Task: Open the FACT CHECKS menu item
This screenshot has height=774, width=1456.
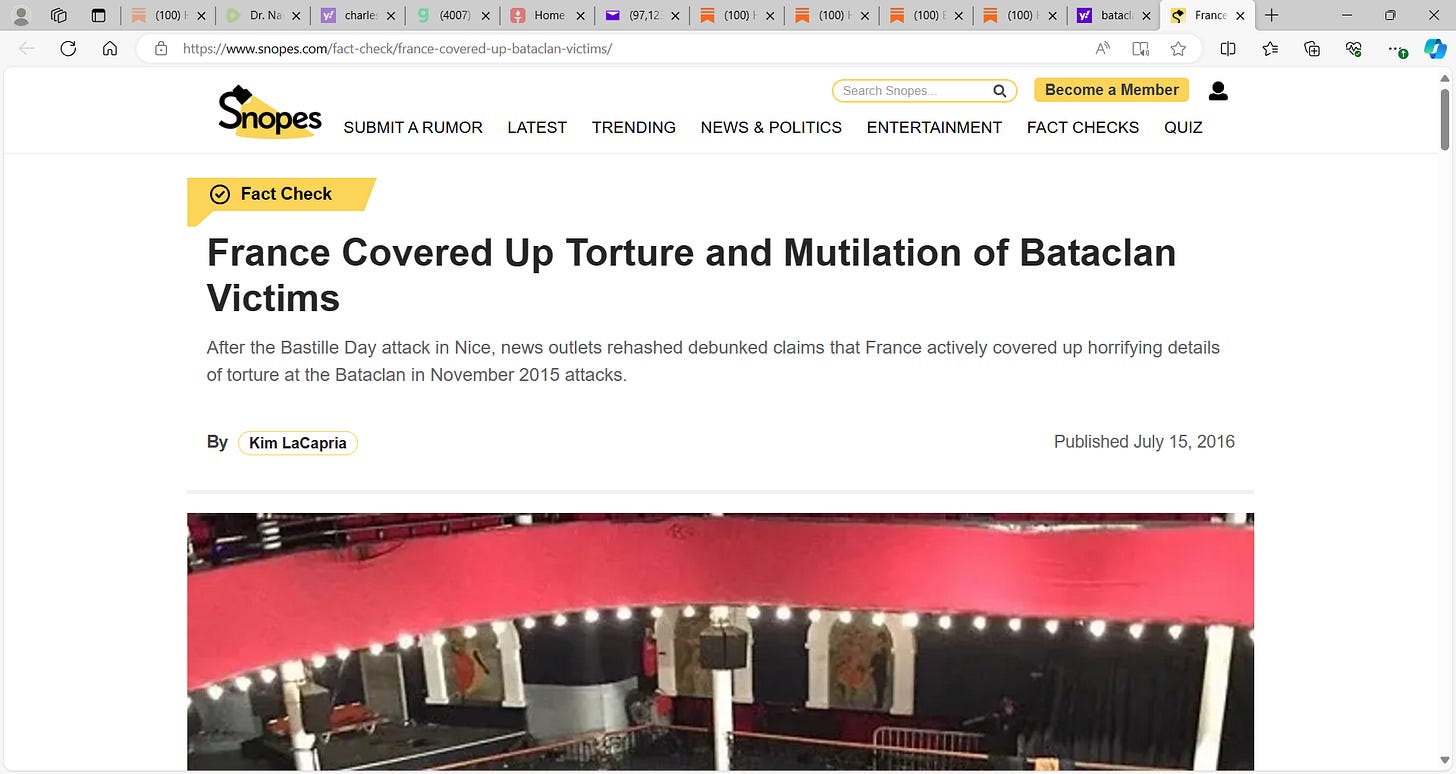Action: pos(1083,127)
